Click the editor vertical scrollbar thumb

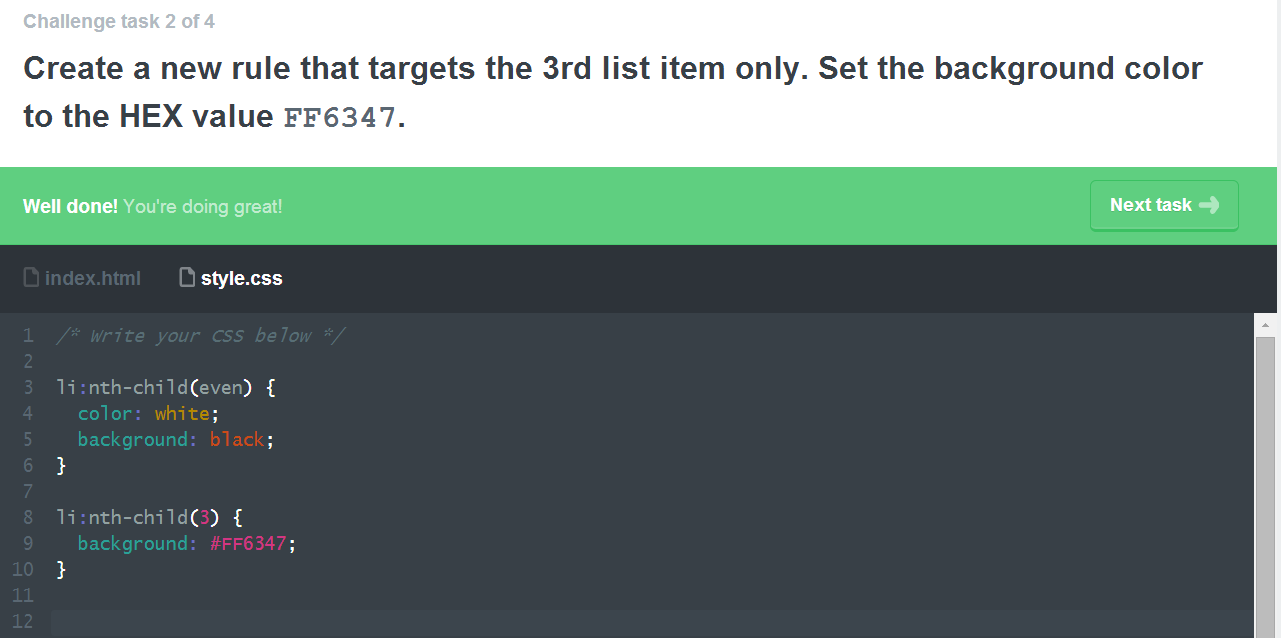click(x=1265, y=480)
